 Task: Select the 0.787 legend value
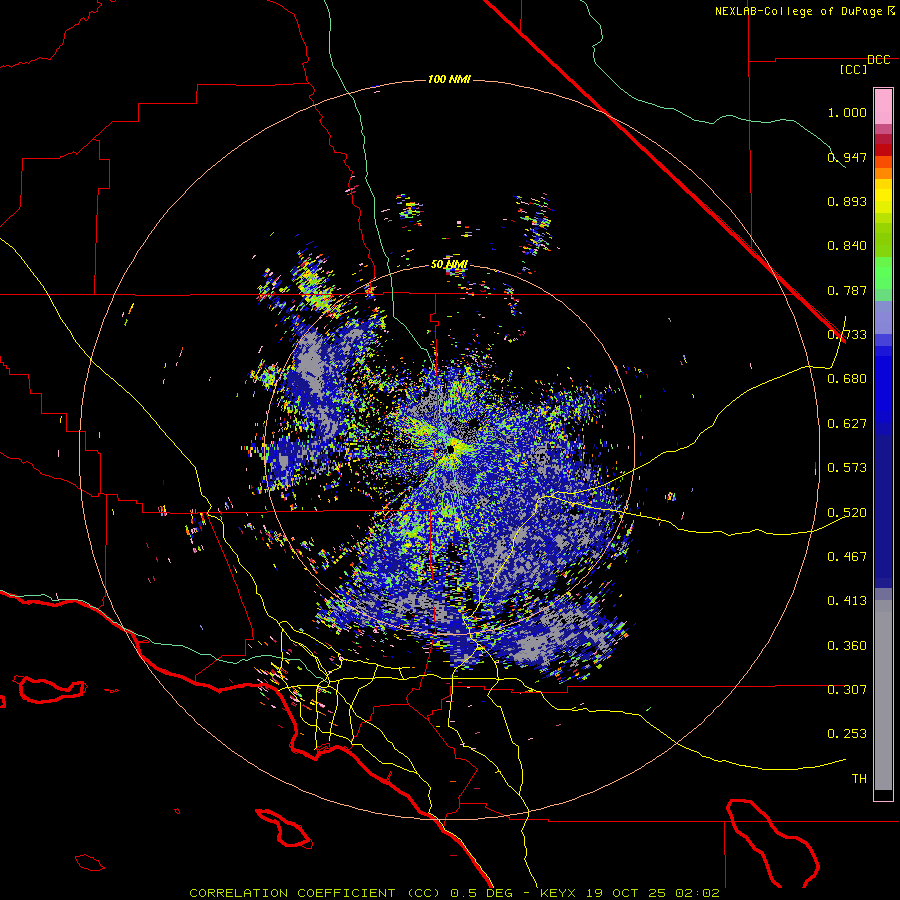click(847, 290)
